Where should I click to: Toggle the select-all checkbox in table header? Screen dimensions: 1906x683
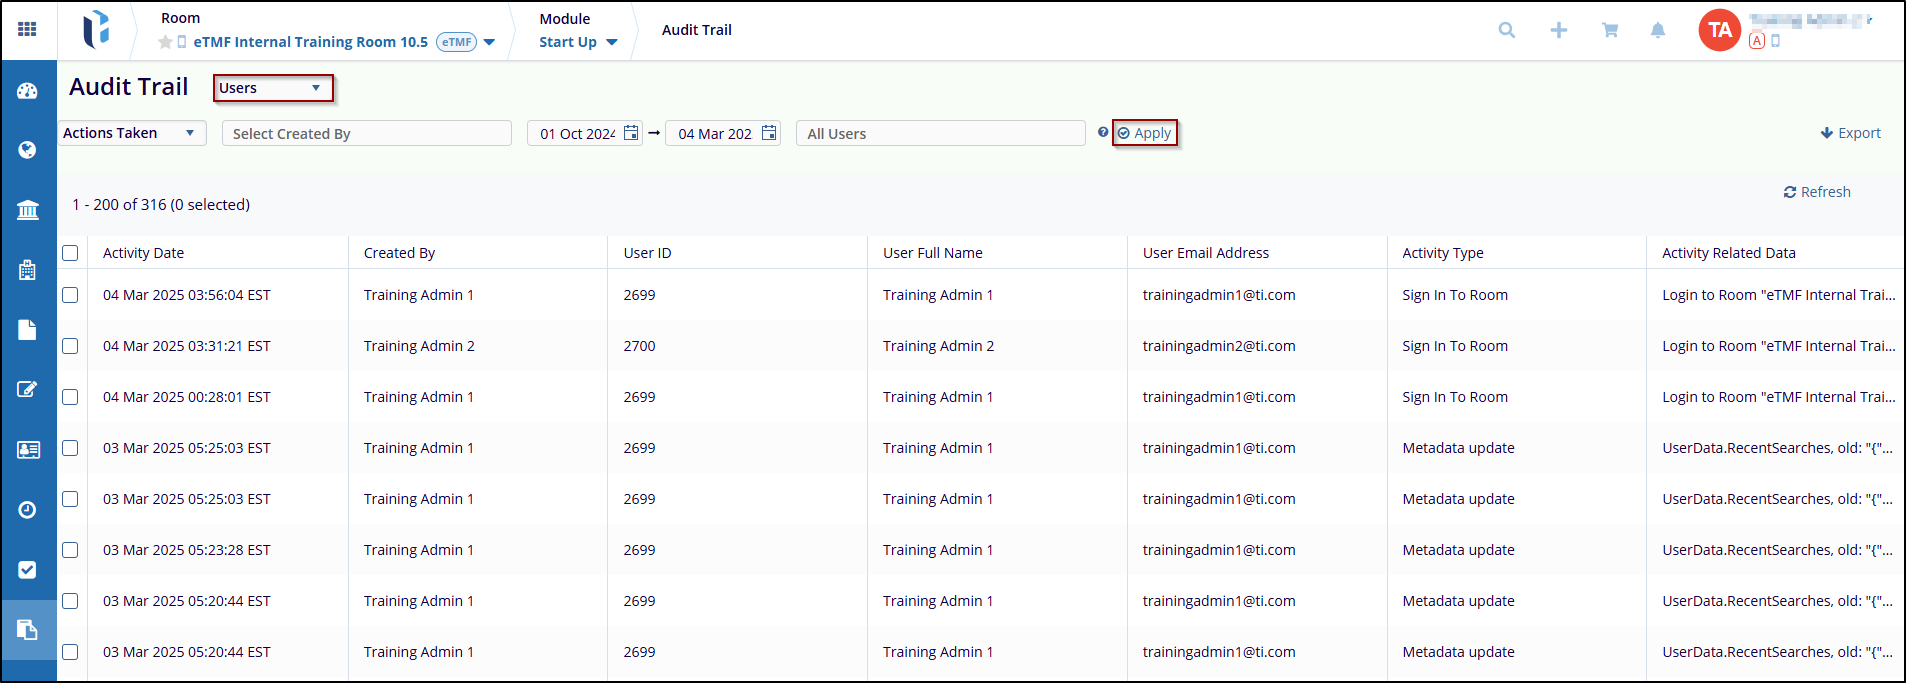70,253
